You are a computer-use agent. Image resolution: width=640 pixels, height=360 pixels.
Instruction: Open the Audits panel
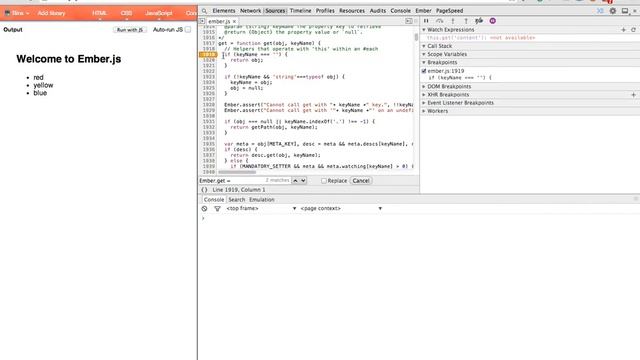pyautogui.click(x=378, y=11)
